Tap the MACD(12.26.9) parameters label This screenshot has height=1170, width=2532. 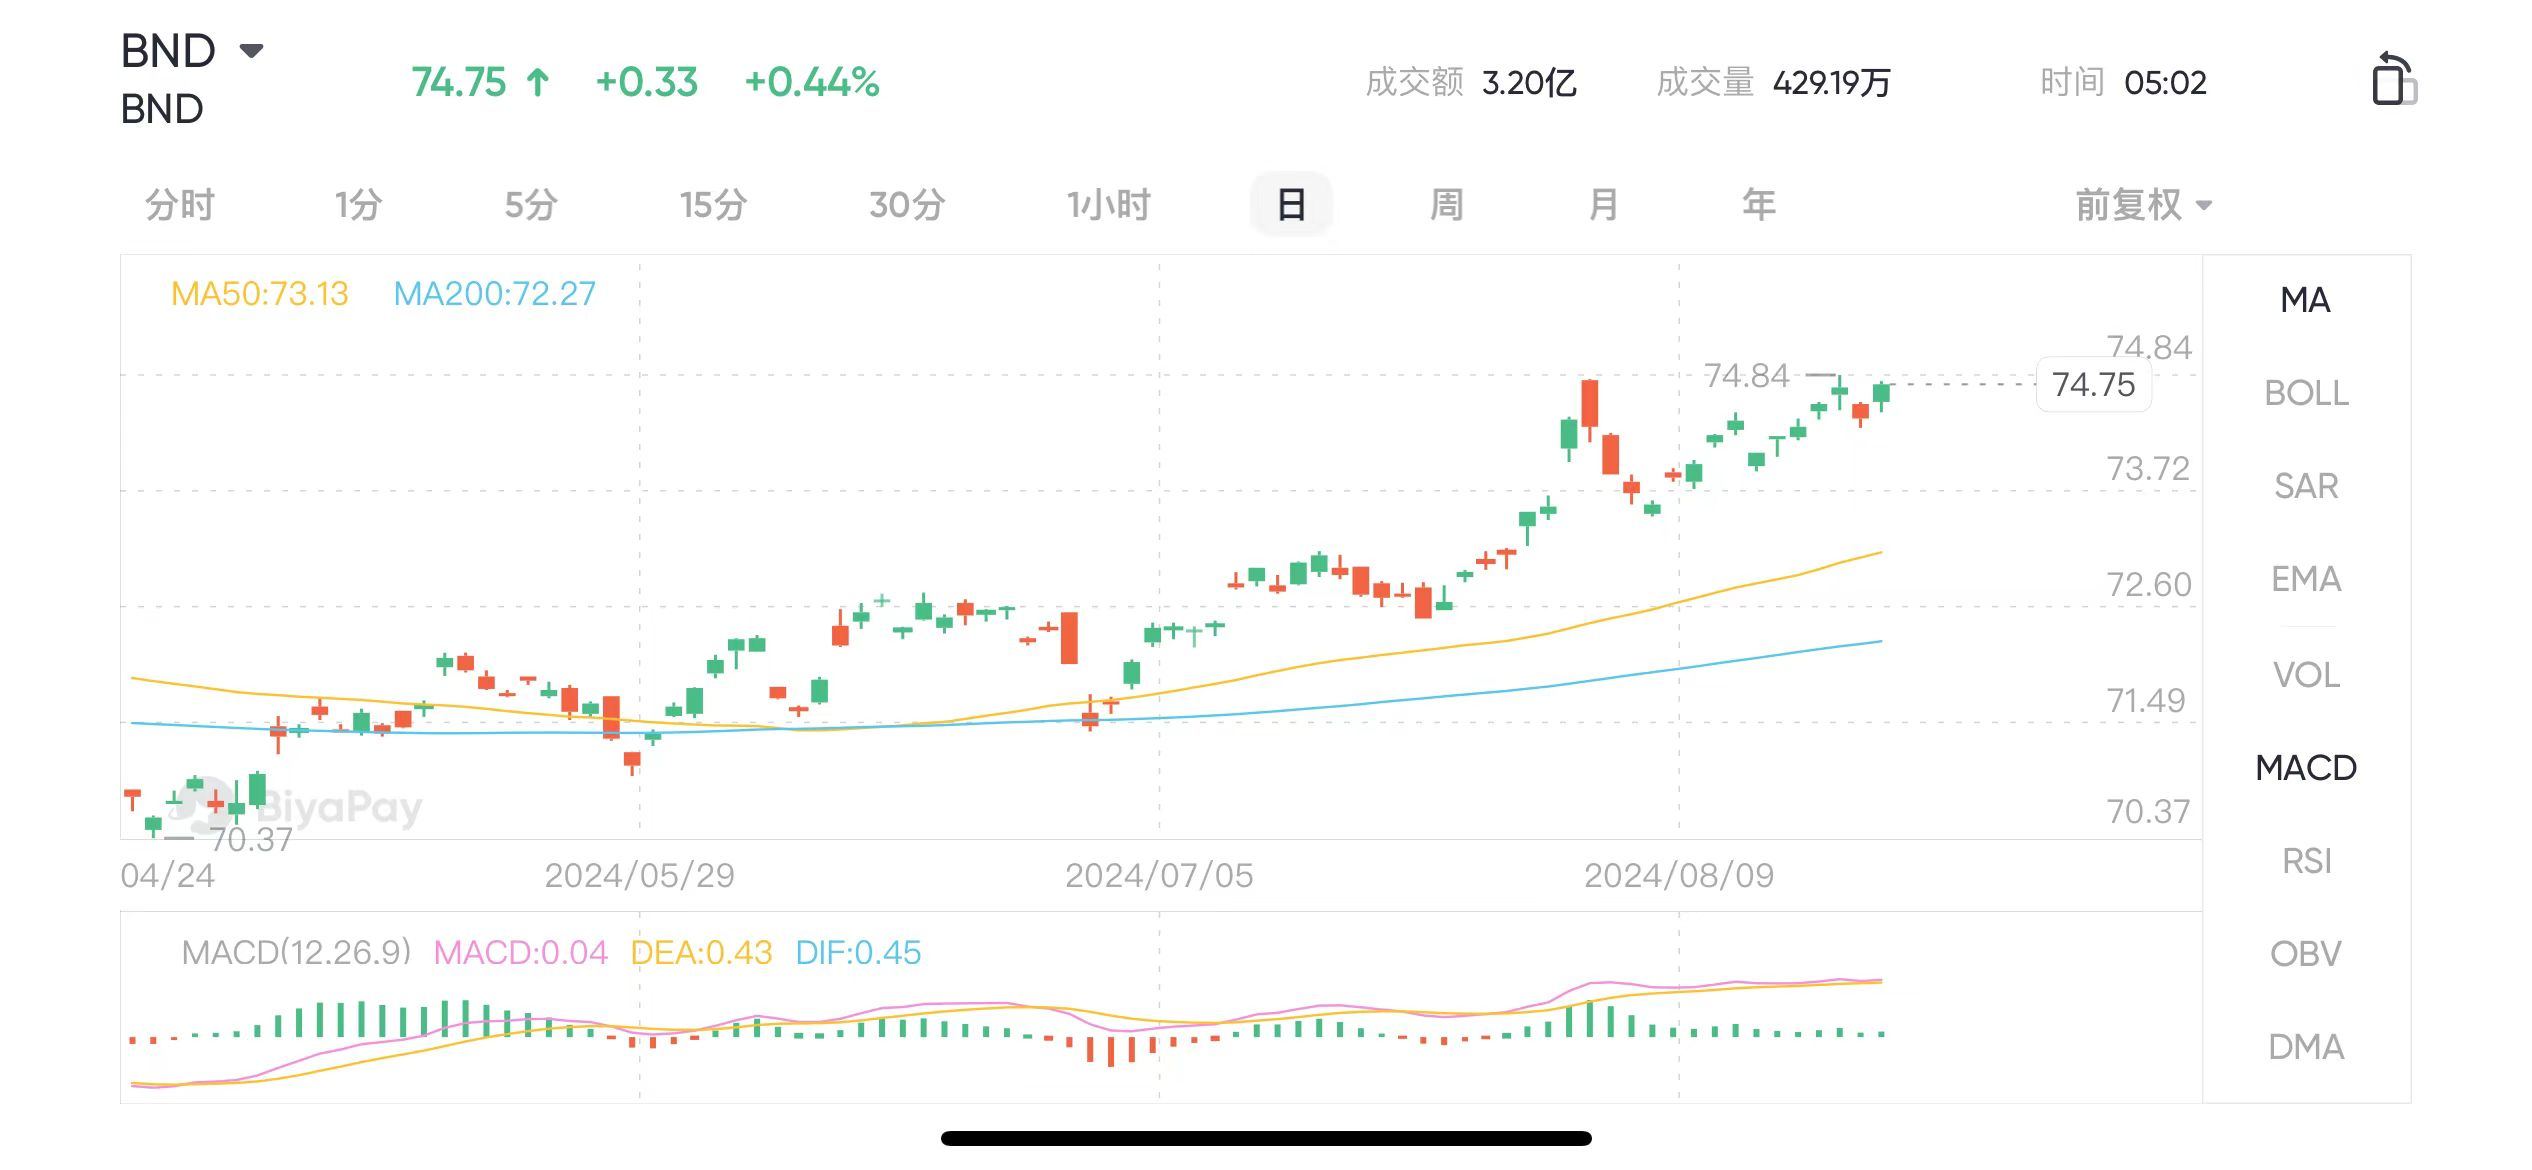pos(297,952)
